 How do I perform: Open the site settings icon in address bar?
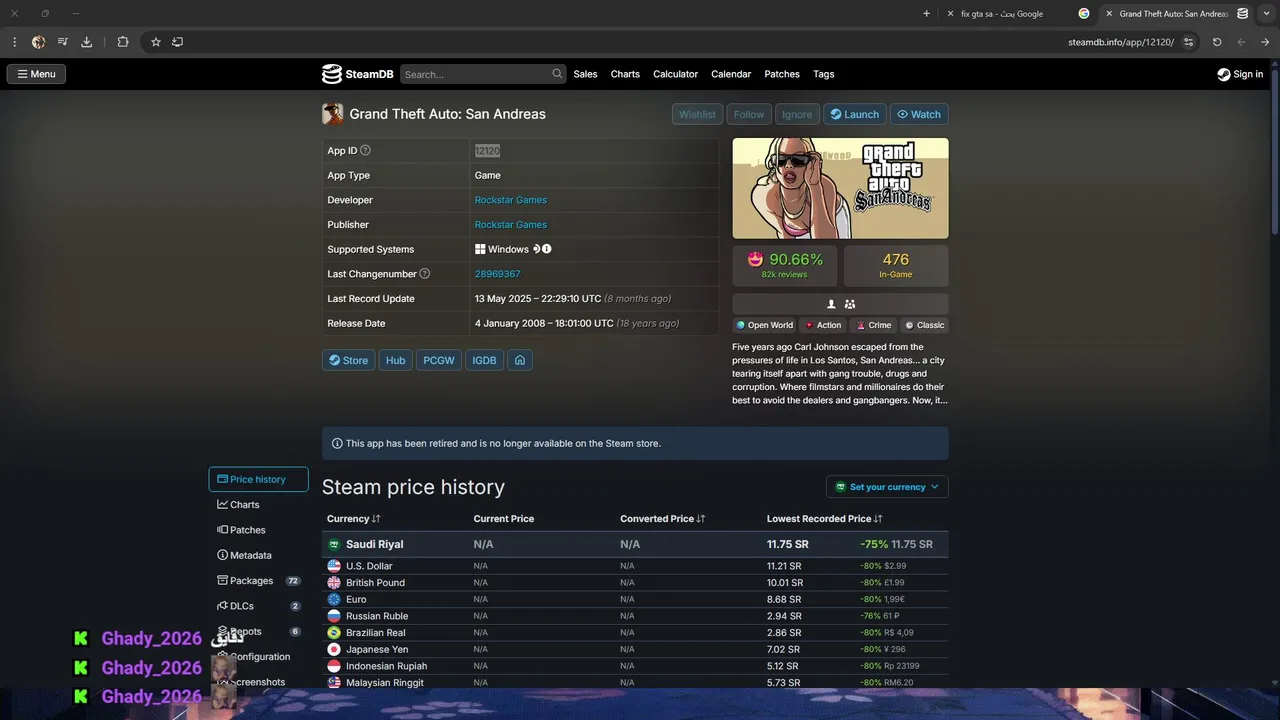click(1188, 42)
